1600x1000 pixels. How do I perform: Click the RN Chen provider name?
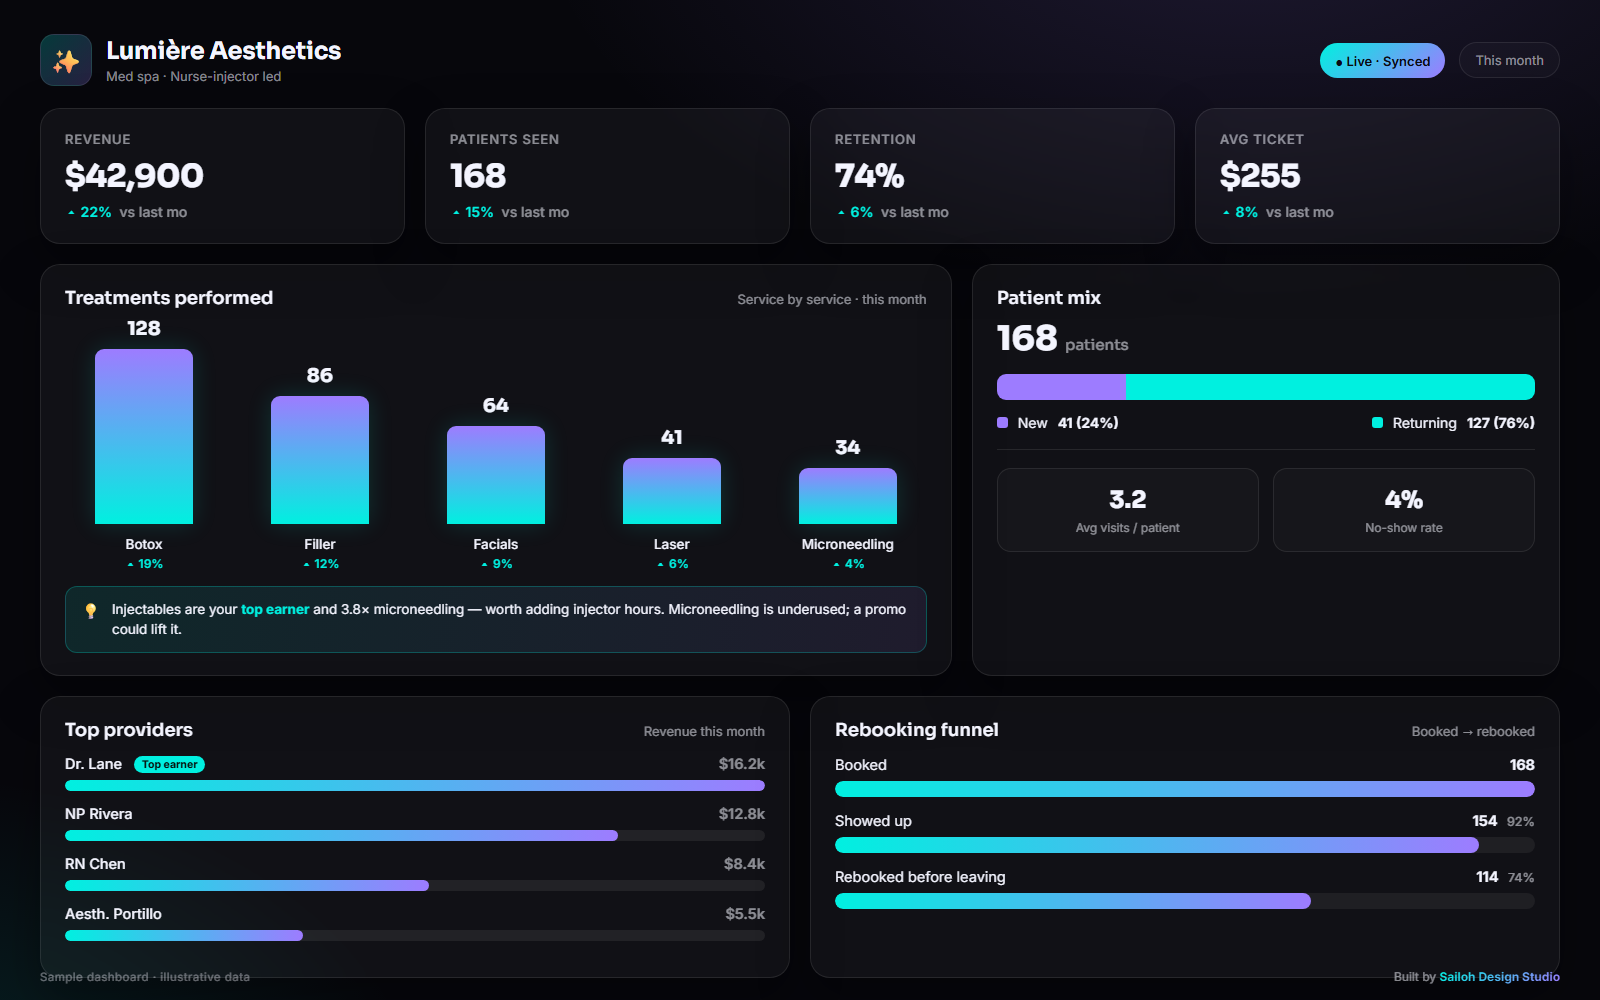95,864
